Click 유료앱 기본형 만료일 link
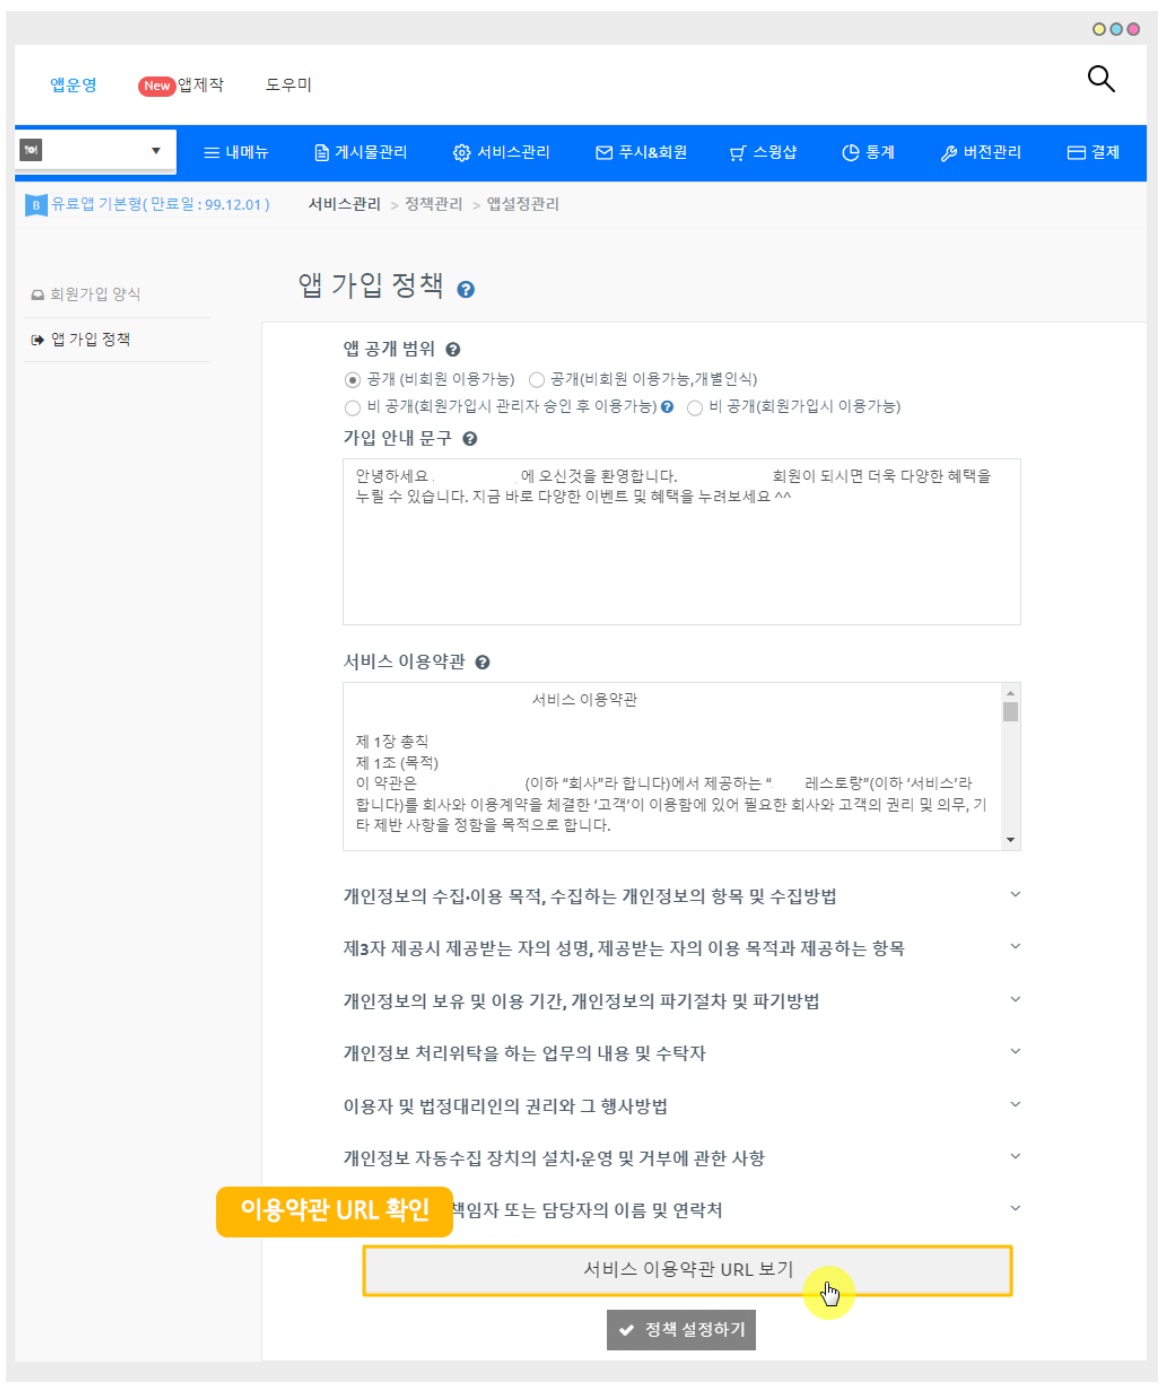Viewport: 1162px width, 1387px height. coord(160,205)
